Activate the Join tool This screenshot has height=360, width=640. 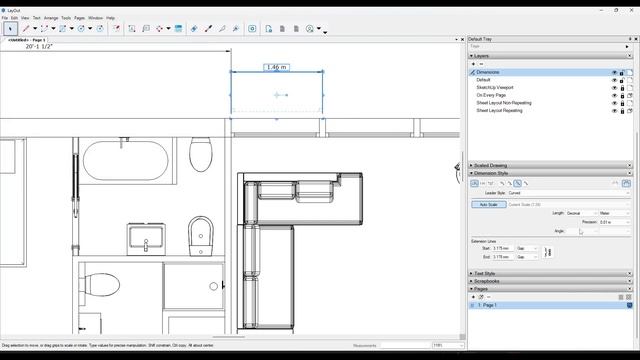pos(236,29)
